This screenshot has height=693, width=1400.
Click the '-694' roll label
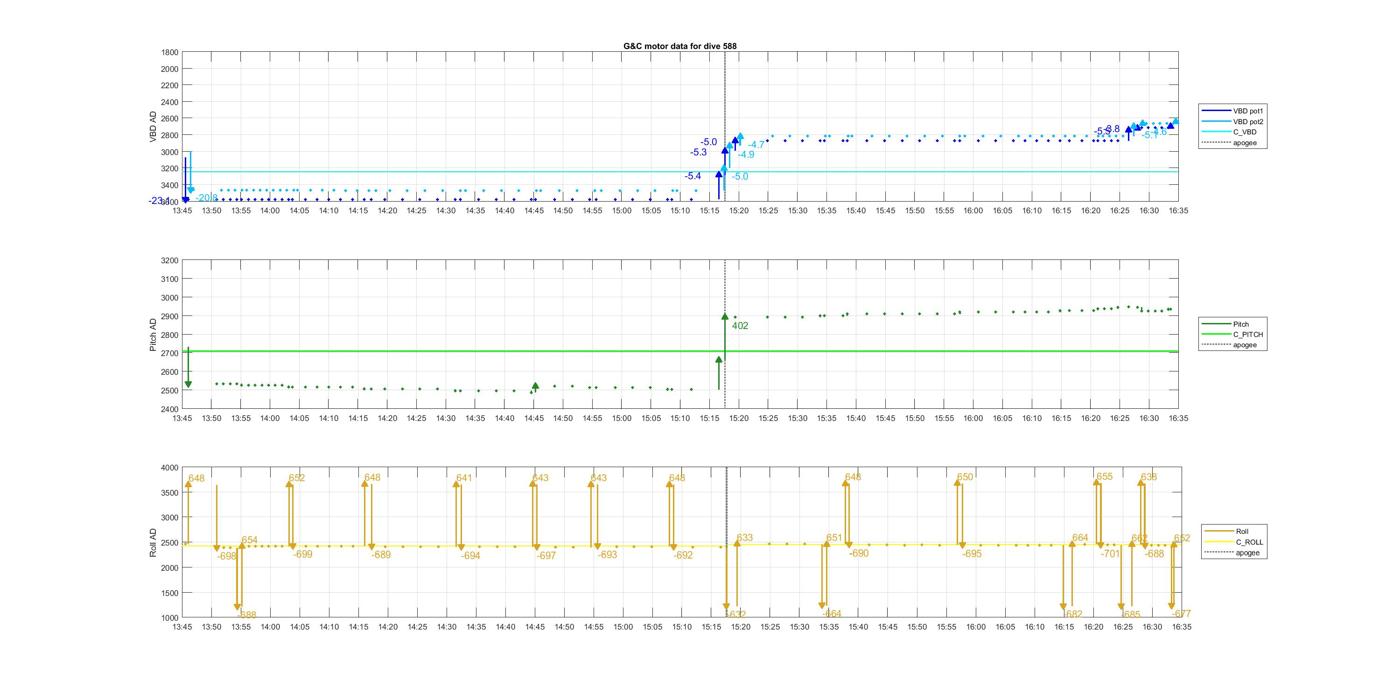pos(470,556)
